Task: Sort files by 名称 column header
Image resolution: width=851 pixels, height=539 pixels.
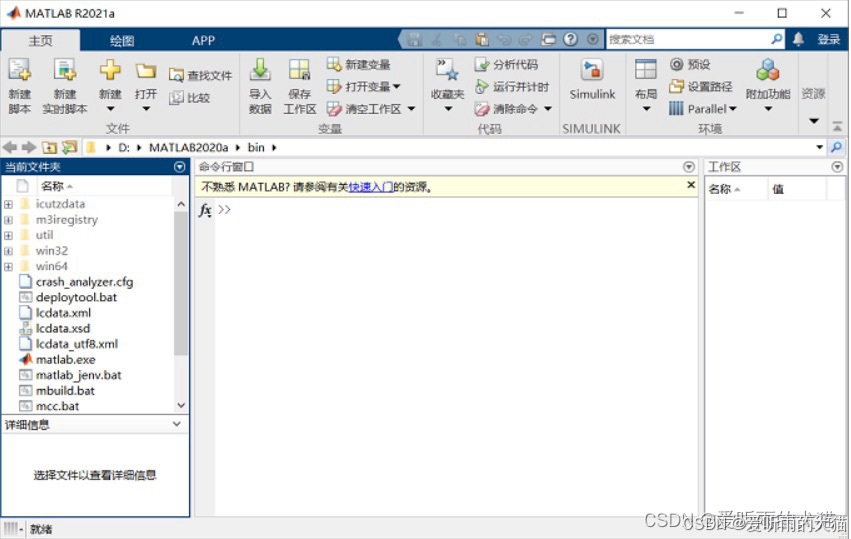Action: 53,186
